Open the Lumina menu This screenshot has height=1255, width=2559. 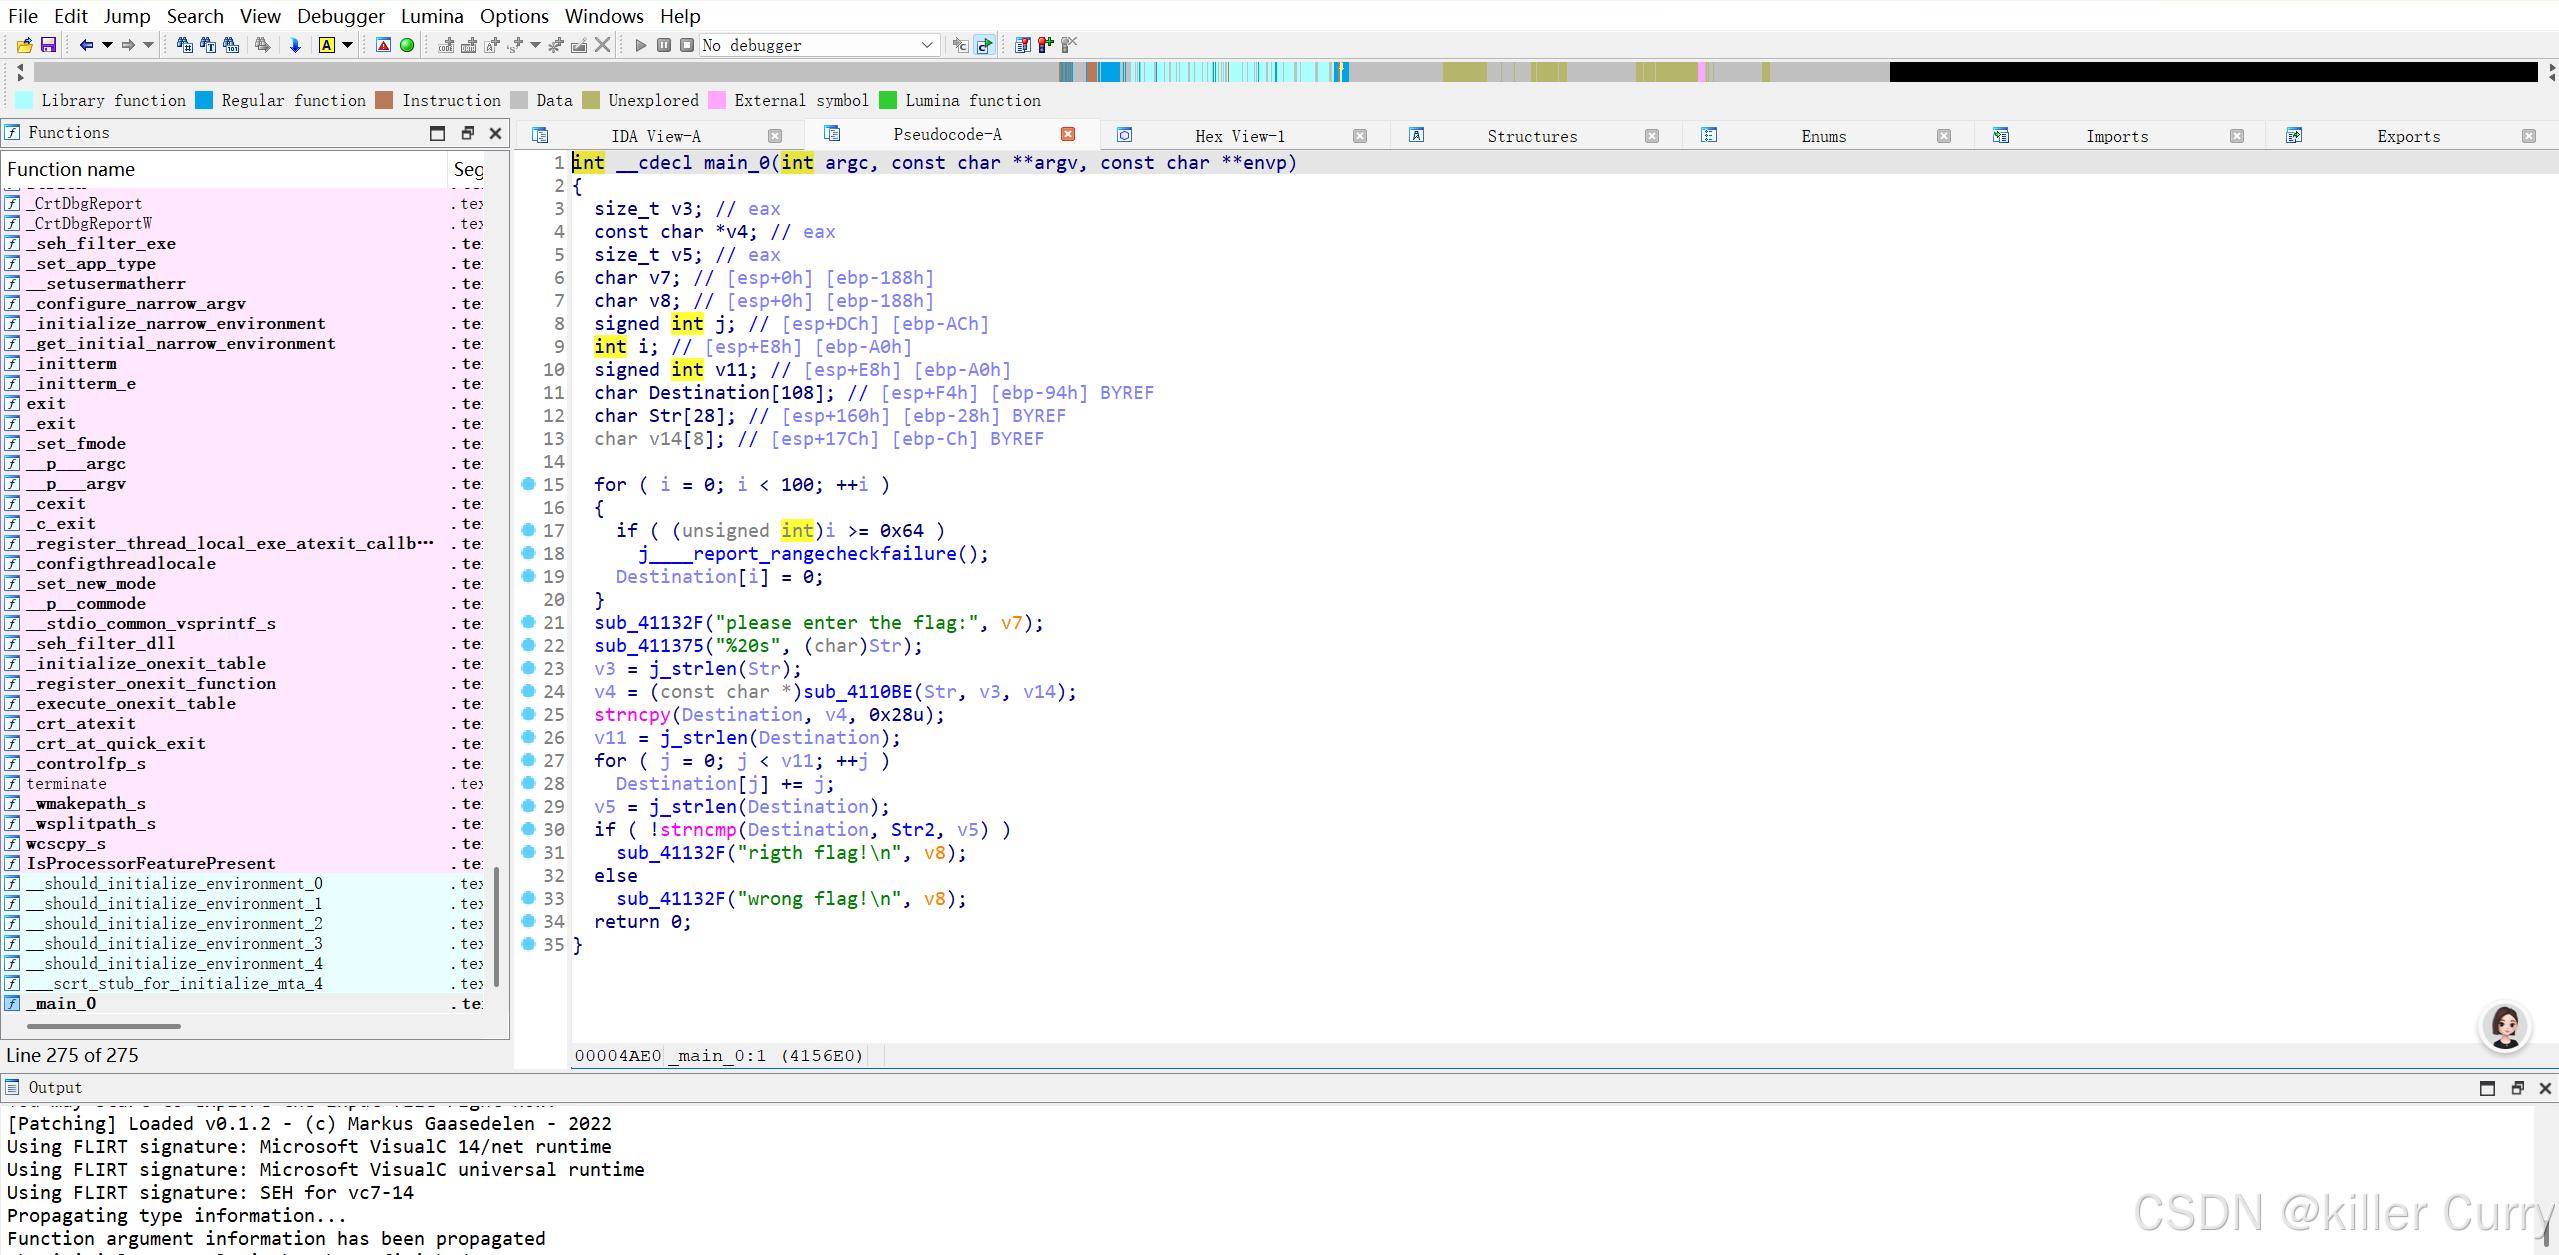(x=431, y=16)
